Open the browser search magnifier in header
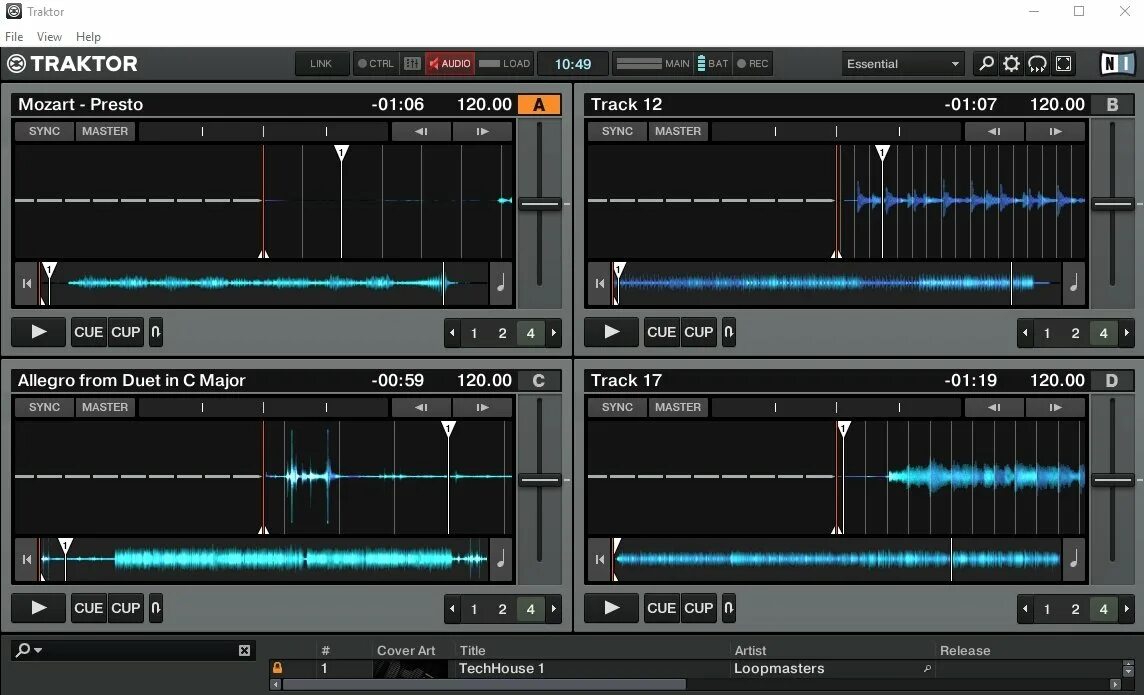The image size is (1144, 695). 986,64
